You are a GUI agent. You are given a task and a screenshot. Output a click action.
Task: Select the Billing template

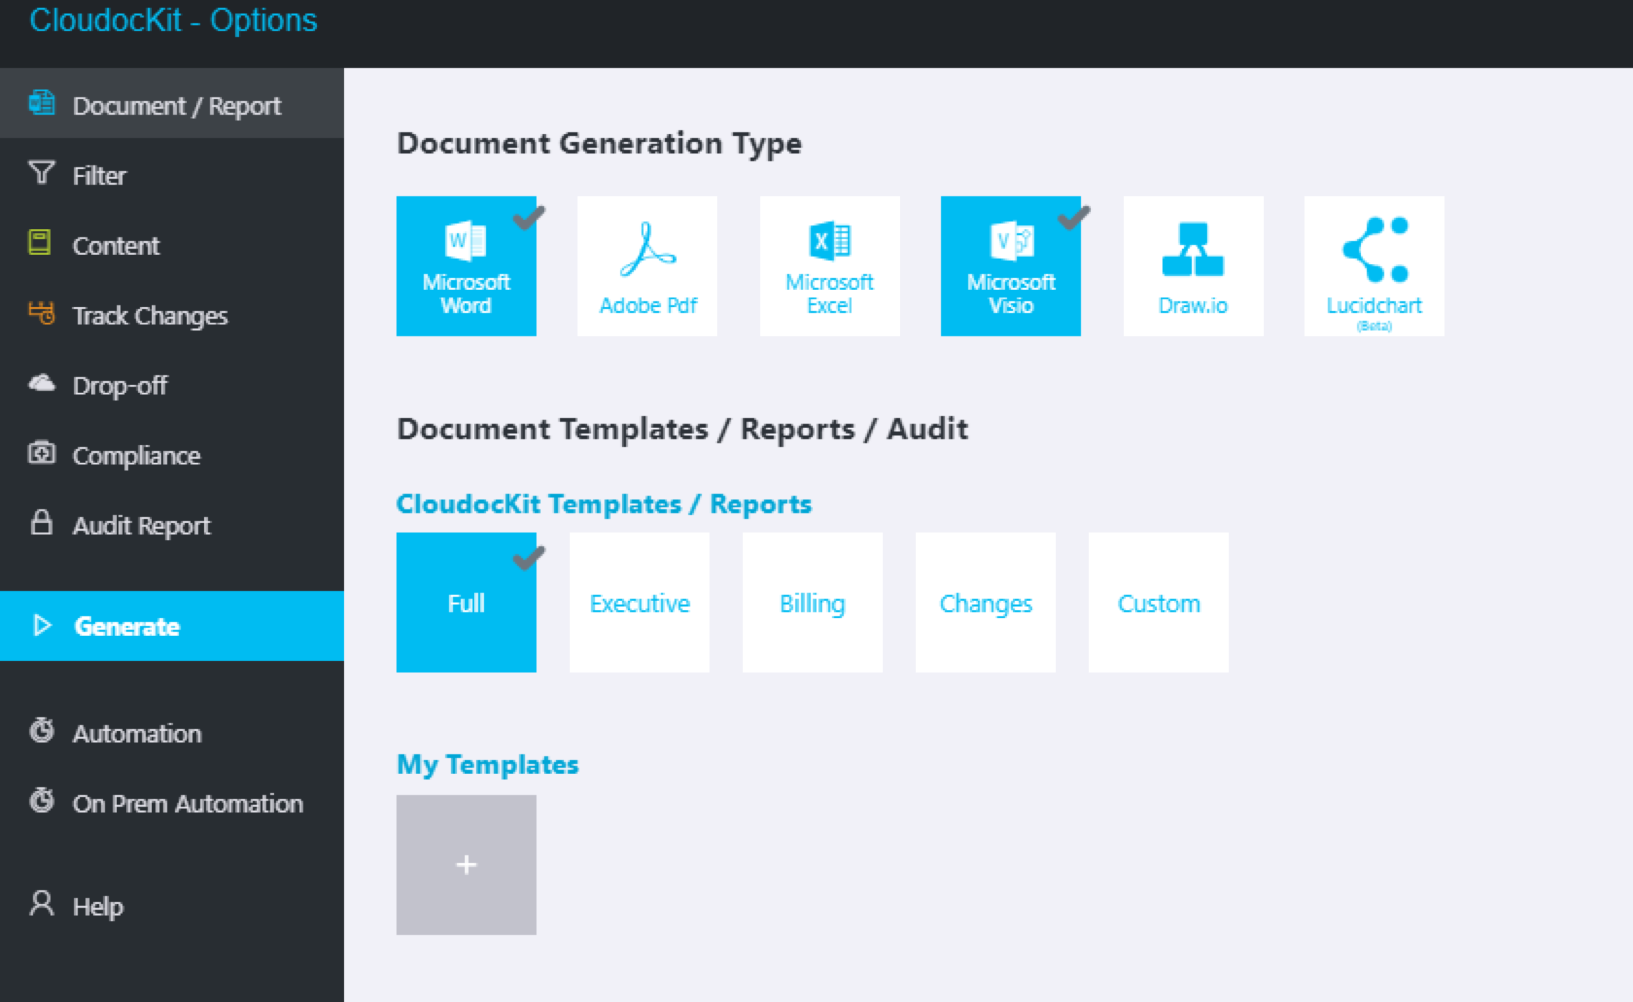coord(812,602)
